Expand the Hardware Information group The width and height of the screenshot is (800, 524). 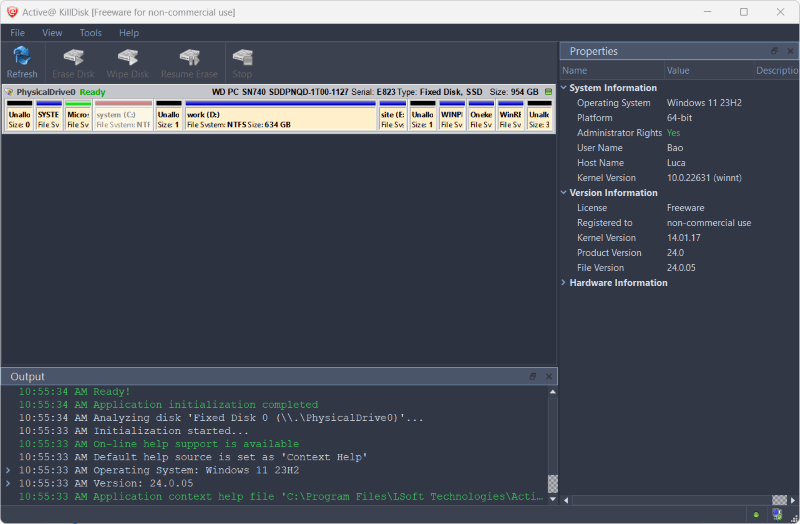(x=564, y=283)
